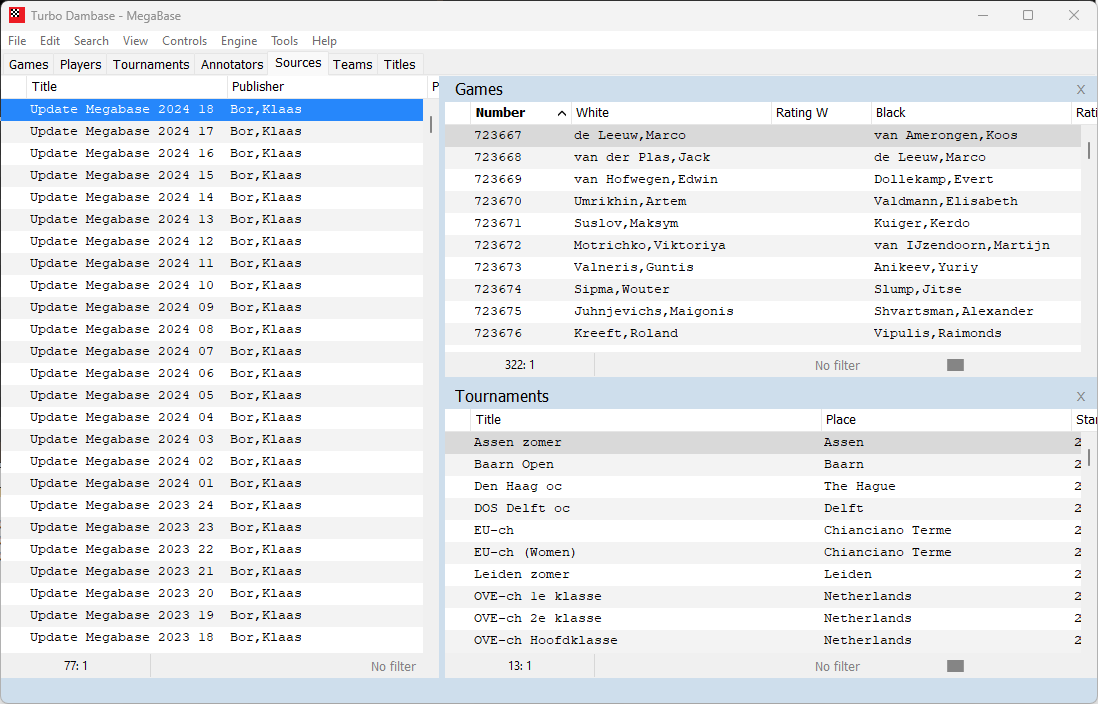Sort games by White column header
This screenshot has height=704, width=1098.
tap(670, 113)
